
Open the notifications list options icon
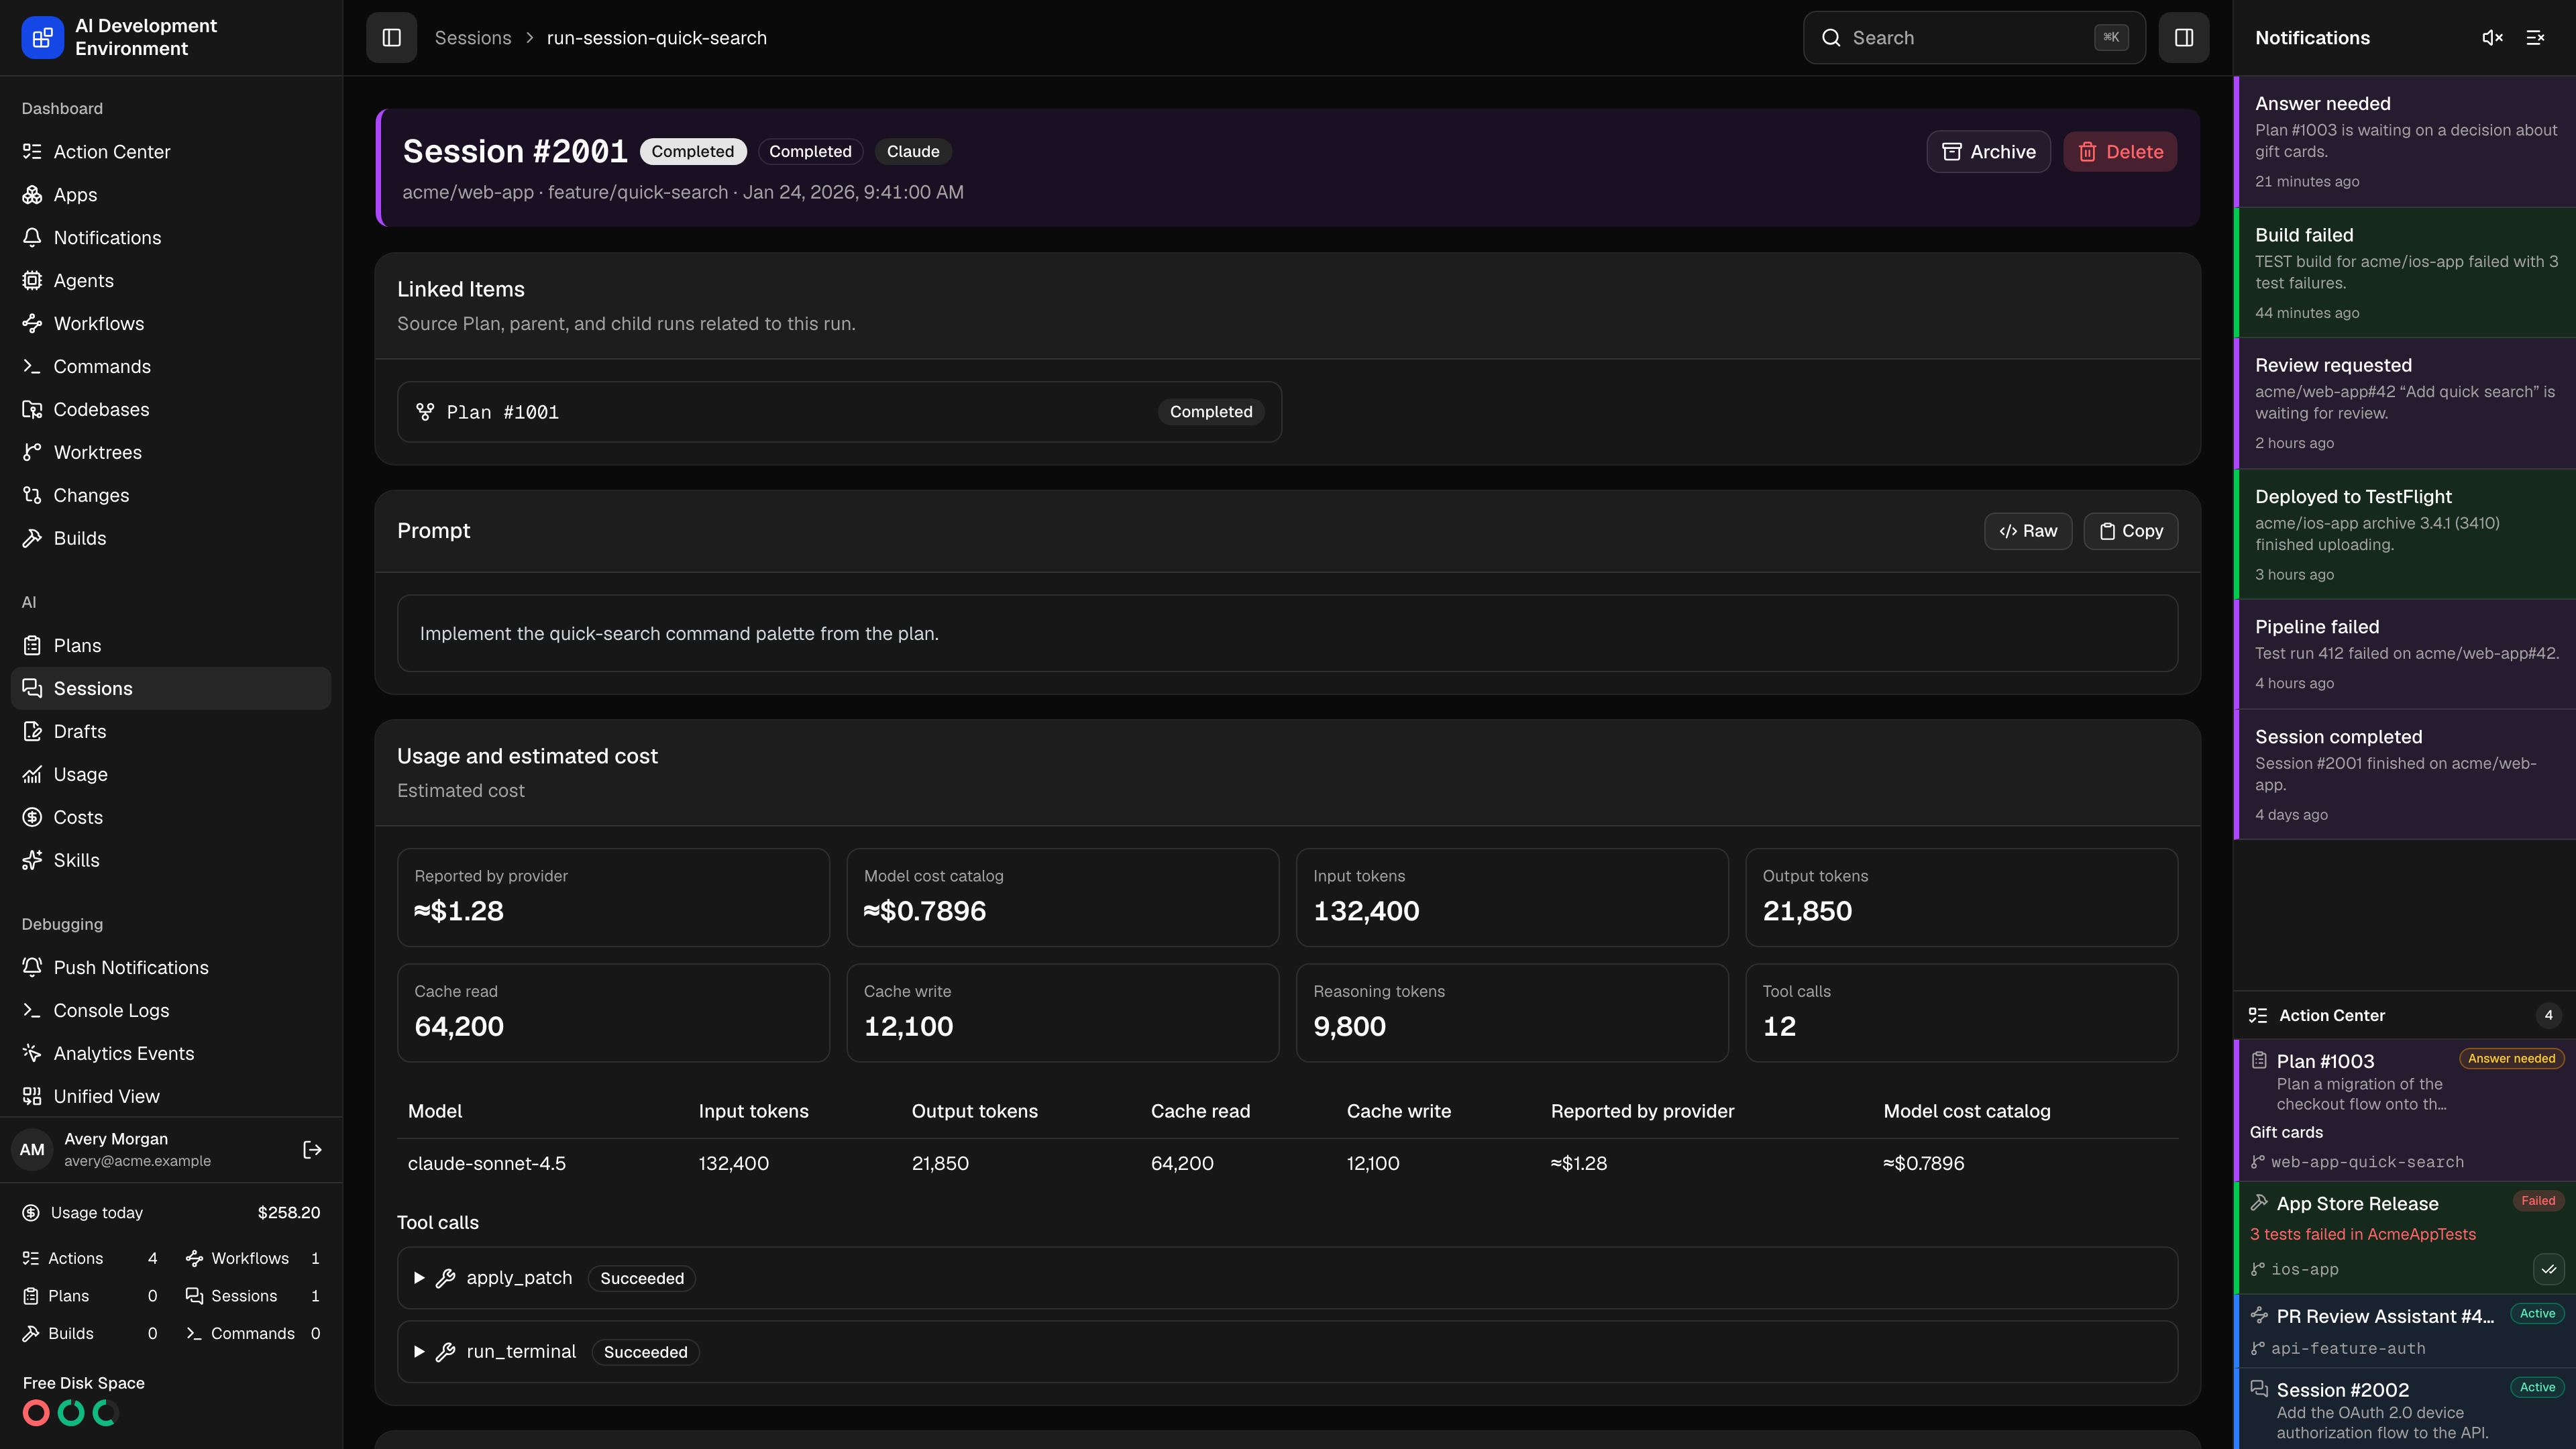tap(2535, 37)
